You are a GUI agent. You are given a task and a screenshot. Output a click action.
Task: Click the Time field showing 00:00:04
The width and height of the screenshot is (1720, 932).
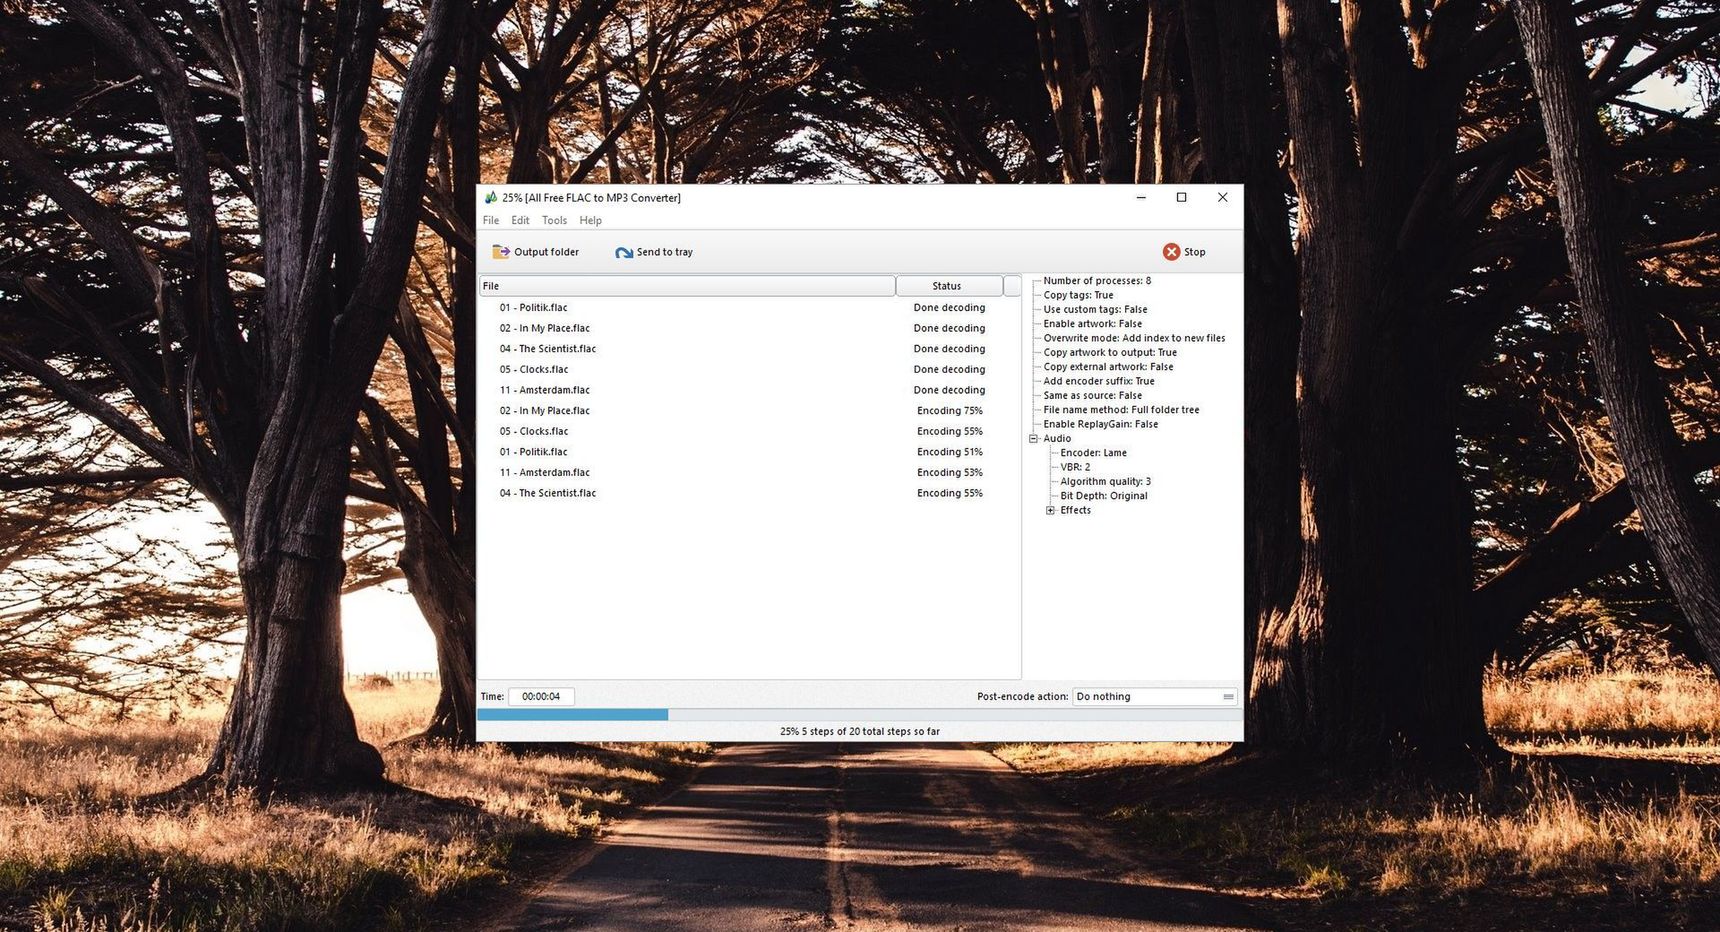[541, 697]
